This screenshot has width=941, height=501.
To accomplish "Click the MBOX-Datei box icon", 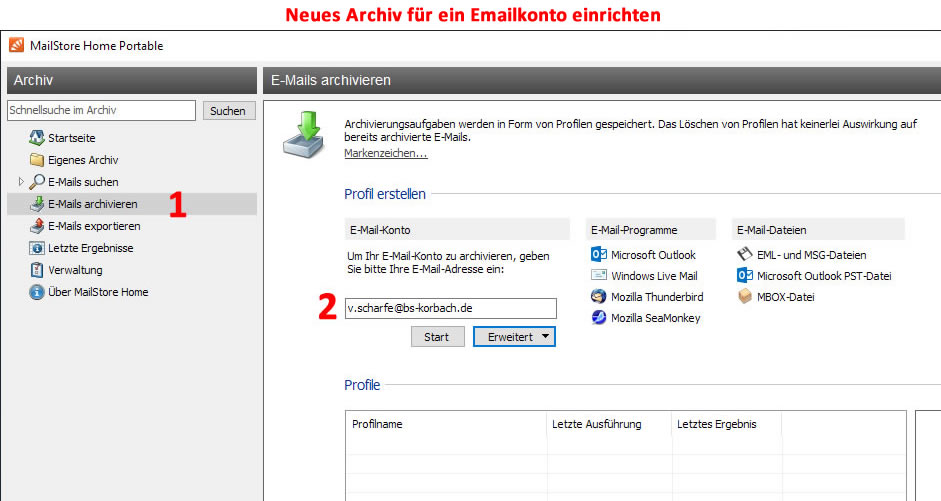I will point(744,296).
